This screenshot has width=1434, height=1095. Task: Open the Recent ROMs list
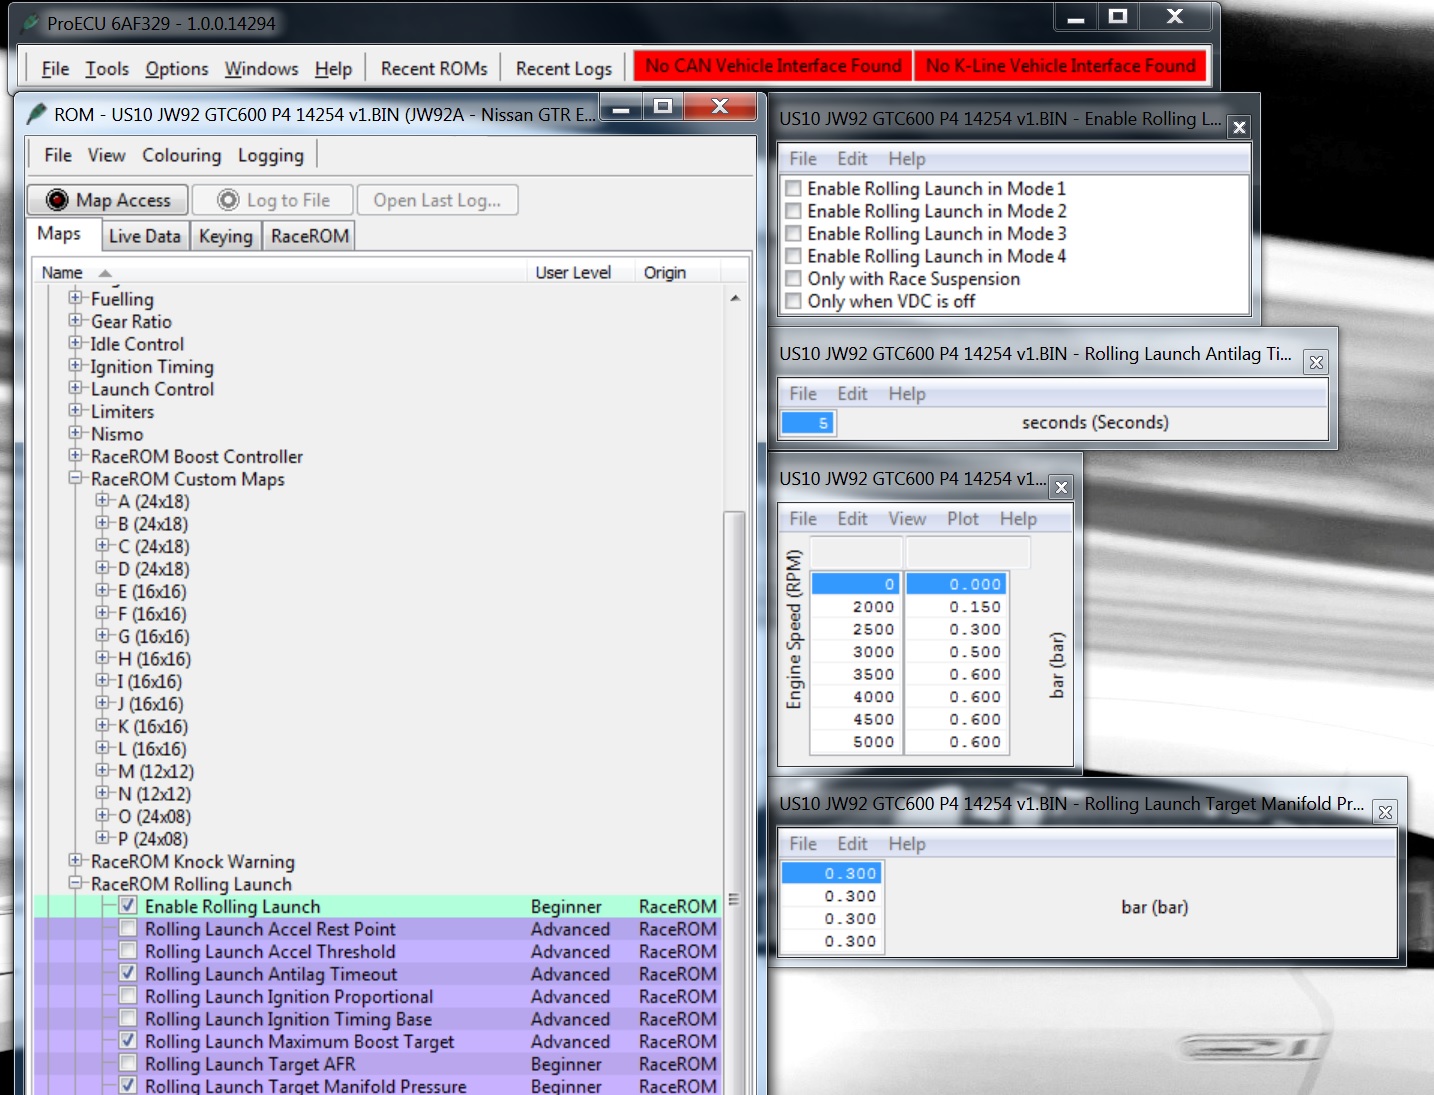point(434,68)
